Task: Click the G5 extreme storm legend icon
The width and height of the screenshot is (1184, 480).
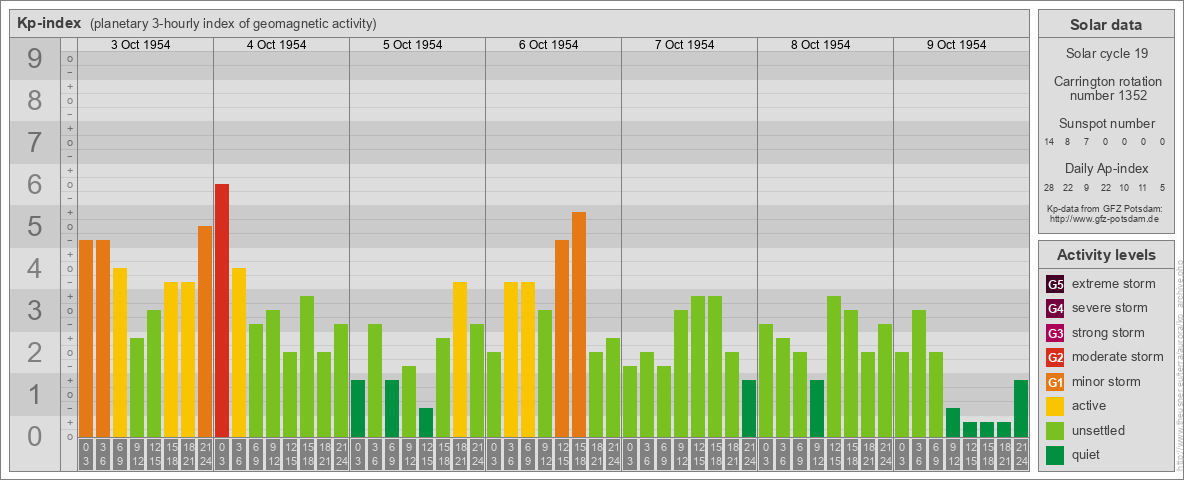Action: pos(1055,284)
